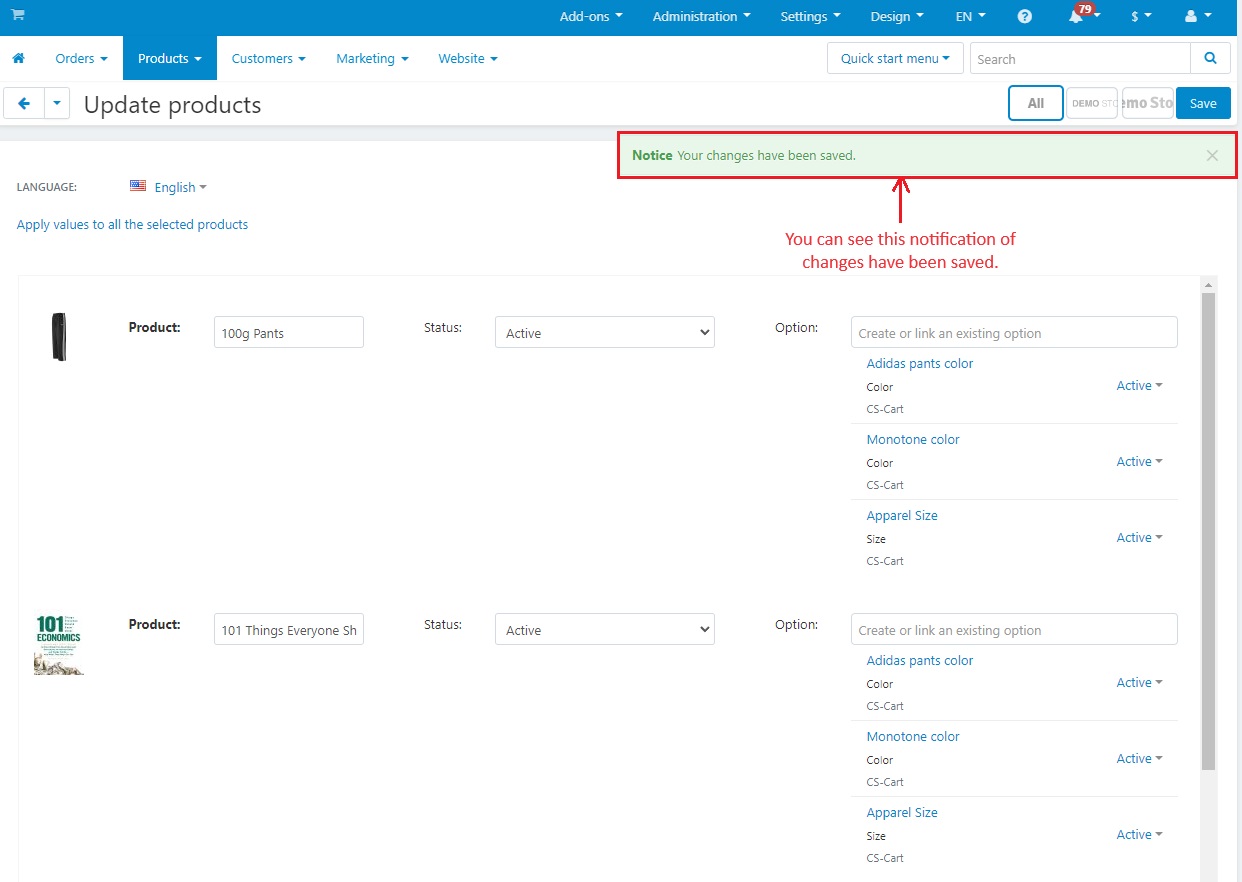This screenshot has height=882, width=1242.
Task: Open the Administration menu
Action: click(x=701, y=17)
